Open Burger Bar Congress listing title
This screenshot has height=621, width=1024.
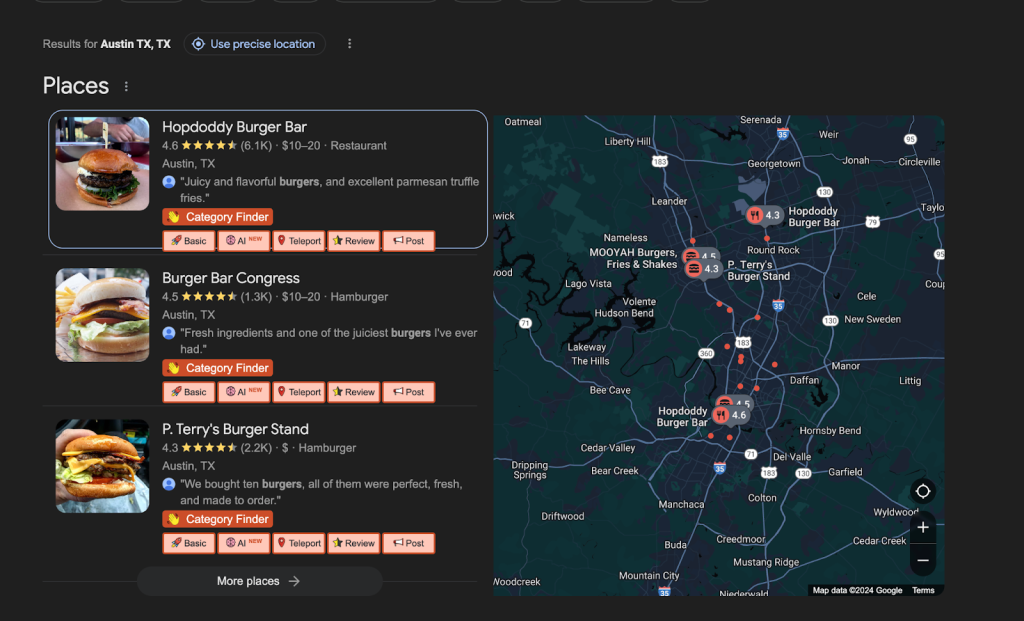231,278
